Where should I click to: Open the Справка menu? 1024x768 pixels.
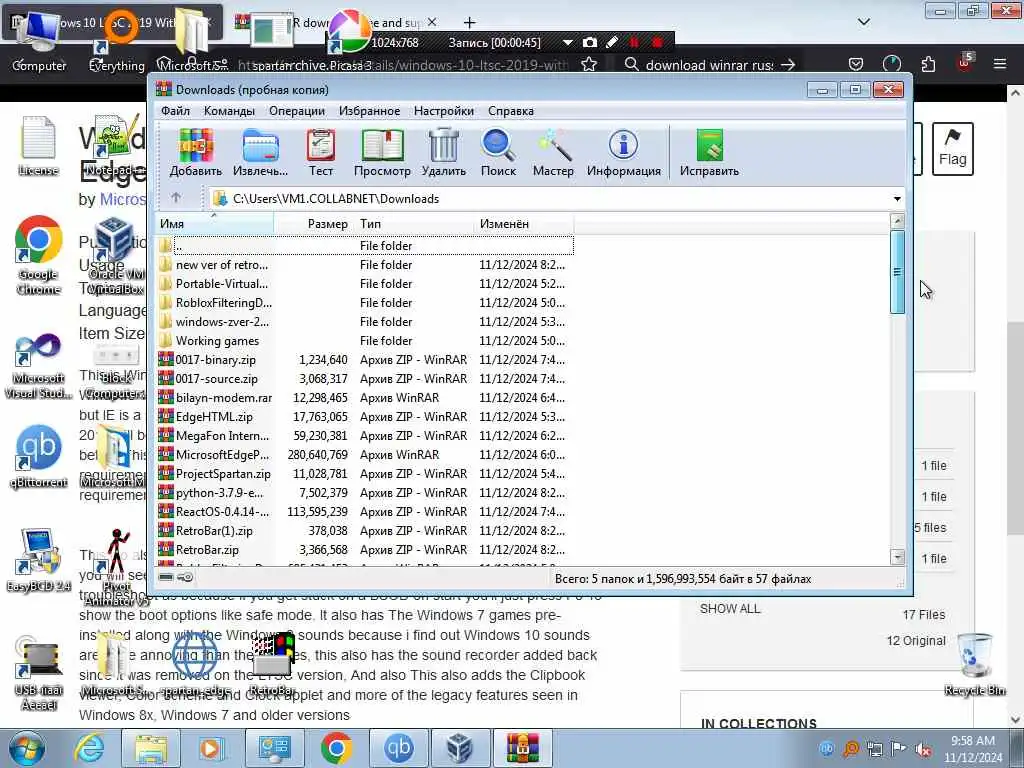[x=511, y=111]
